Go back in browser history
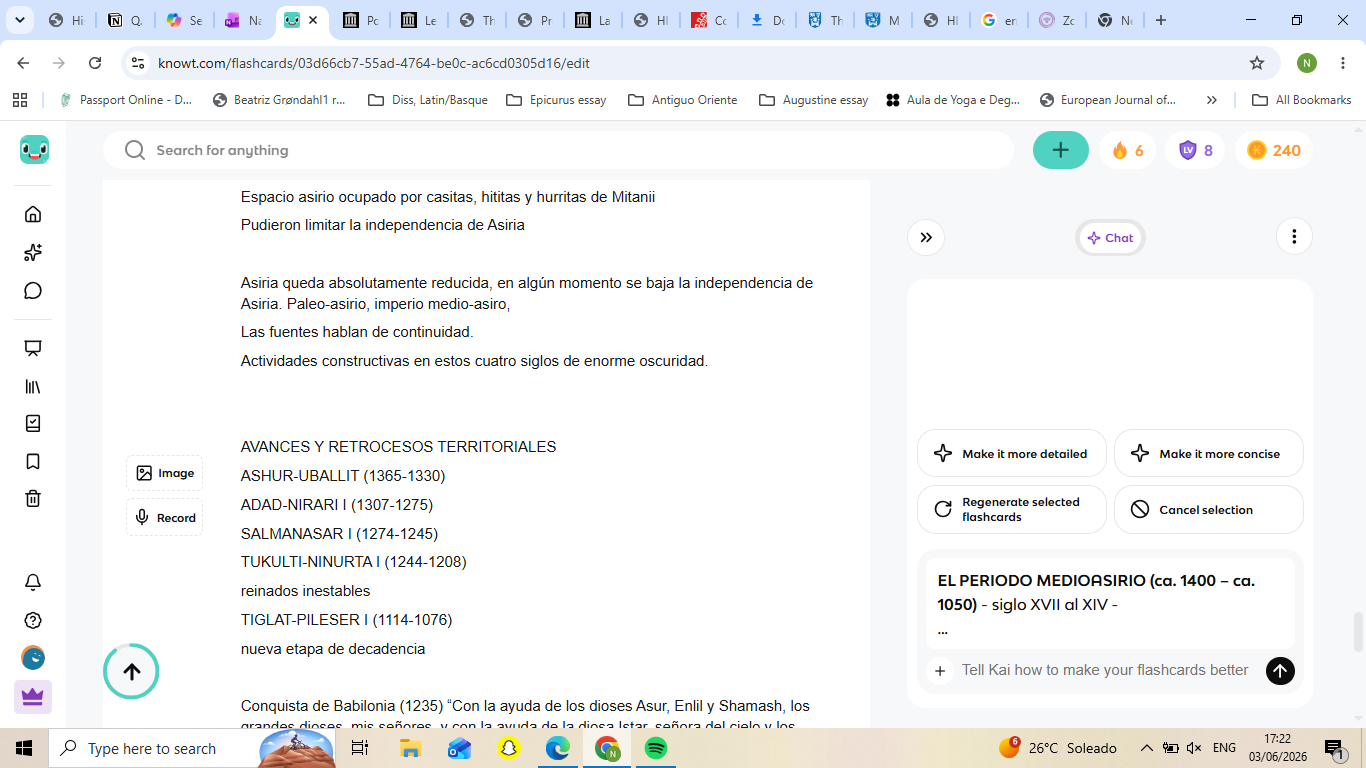The width and height of the screenshot is (1366, 768). click(23, 63)
